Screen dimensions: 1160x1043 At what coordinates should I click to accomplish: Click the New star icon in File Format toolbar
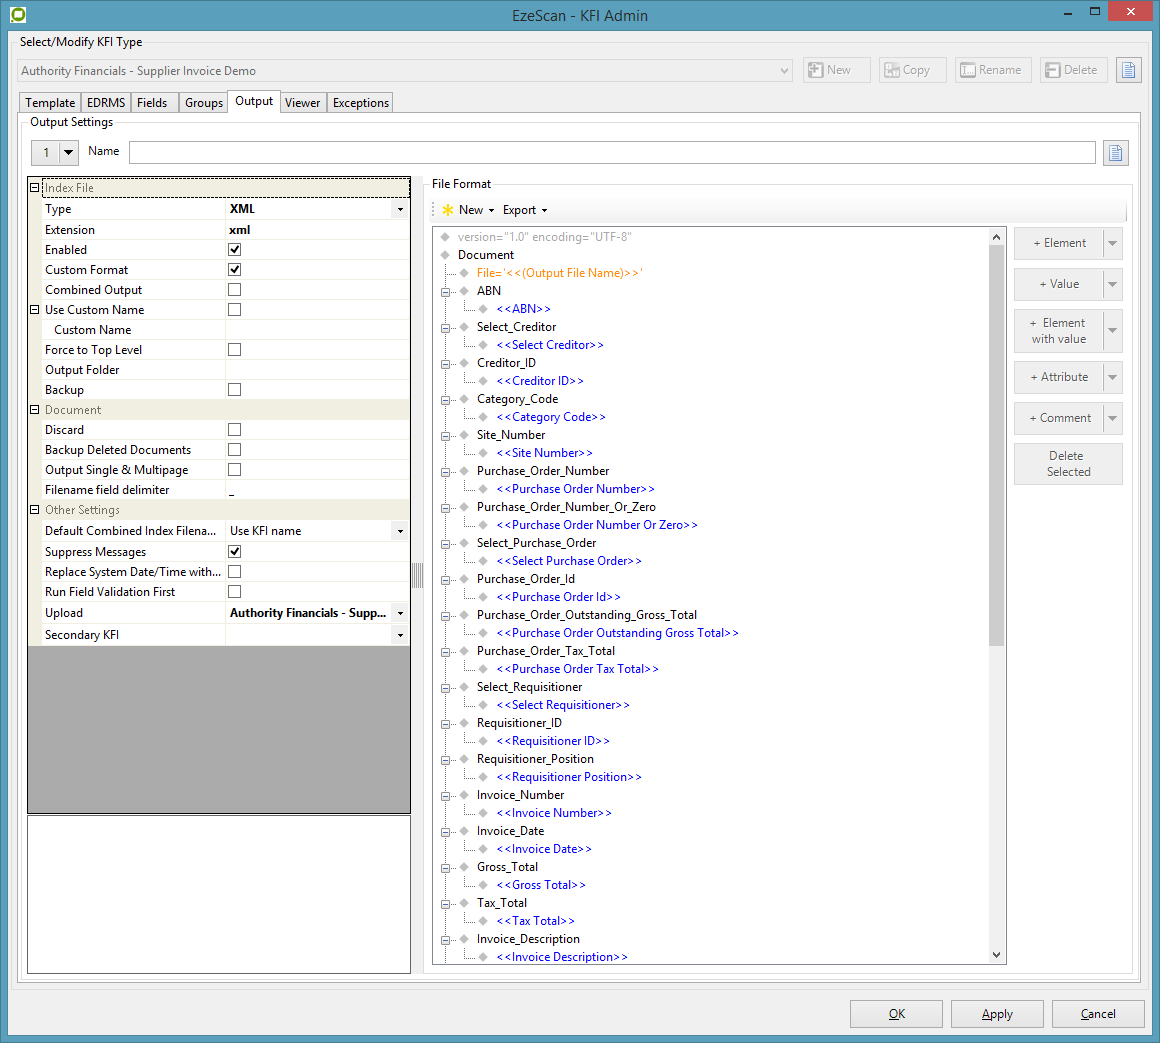coord(447,210)
